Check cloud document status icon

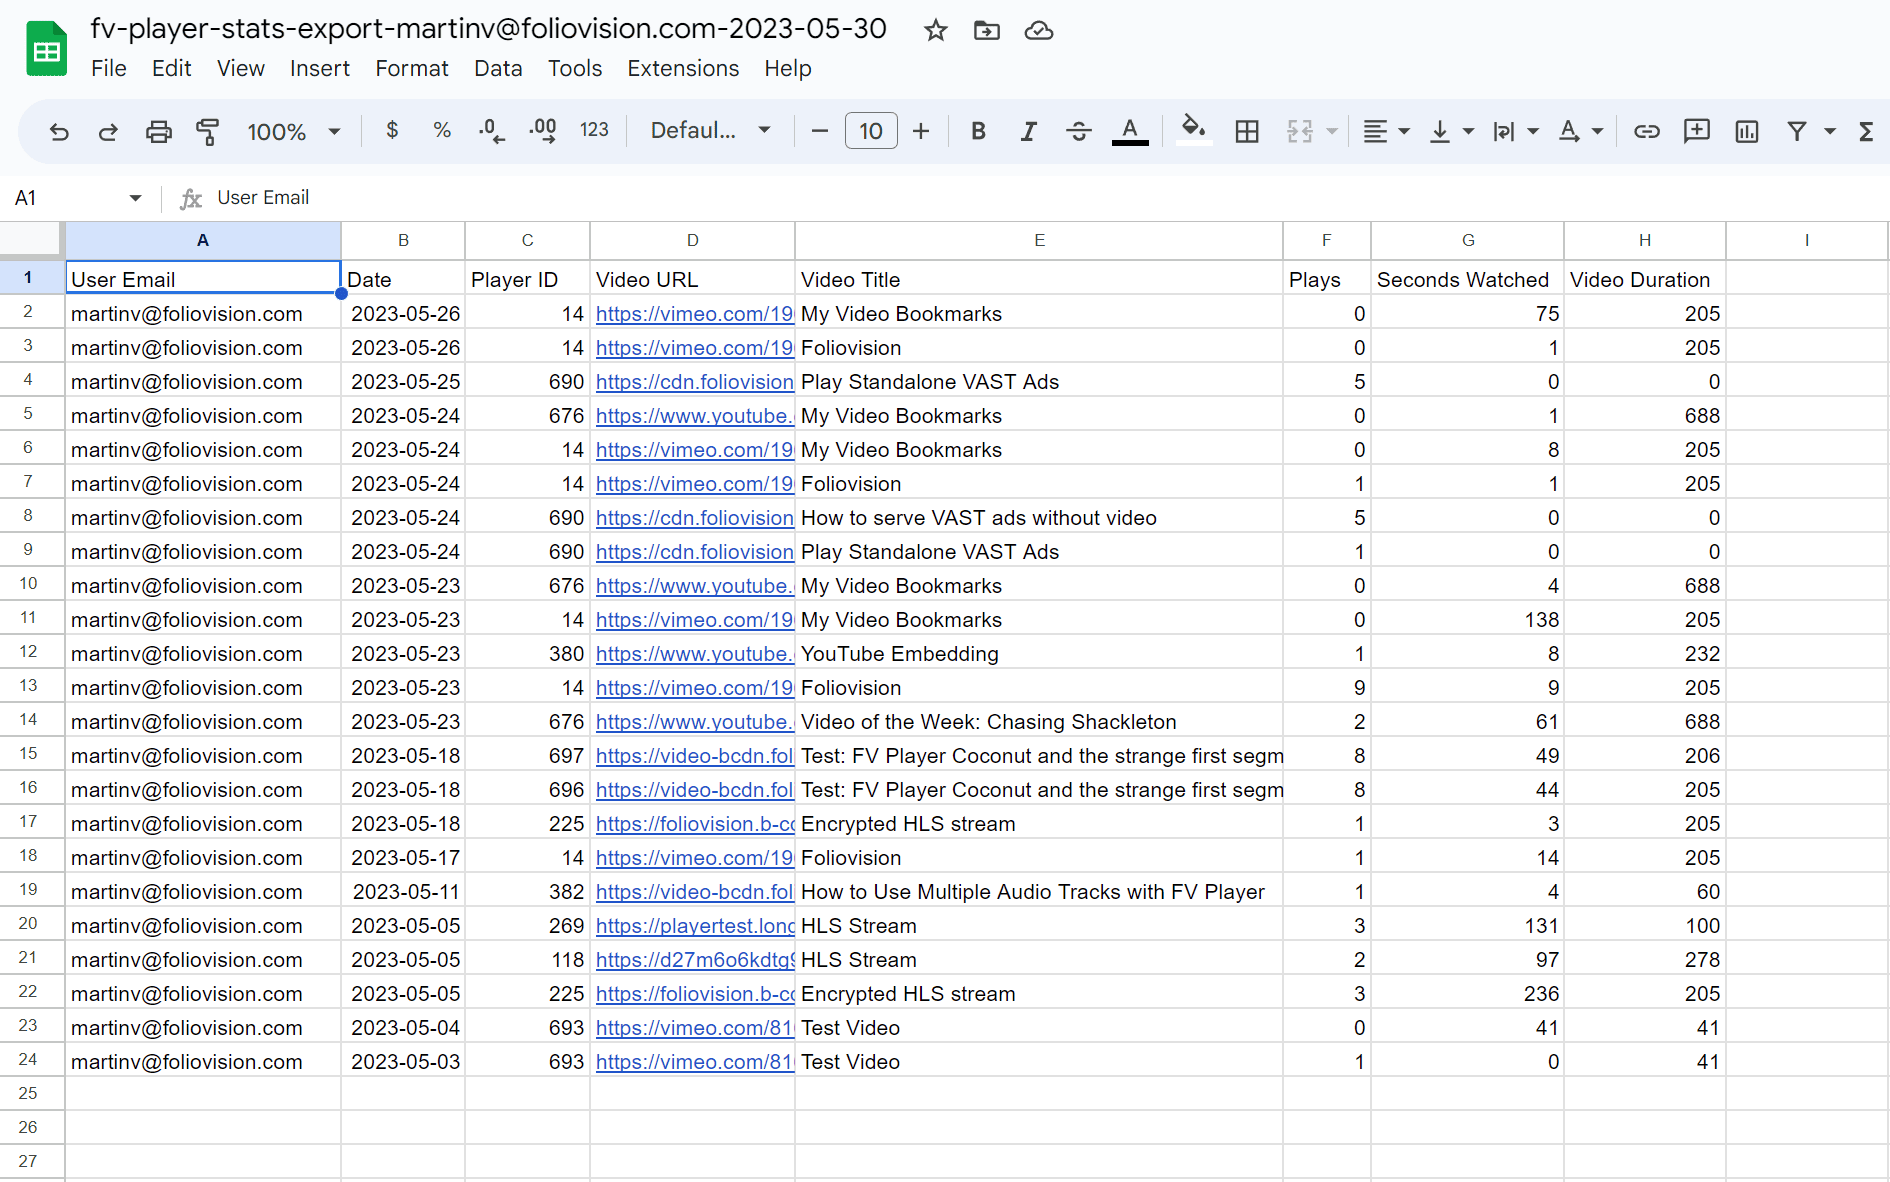tap(1039, 30)
